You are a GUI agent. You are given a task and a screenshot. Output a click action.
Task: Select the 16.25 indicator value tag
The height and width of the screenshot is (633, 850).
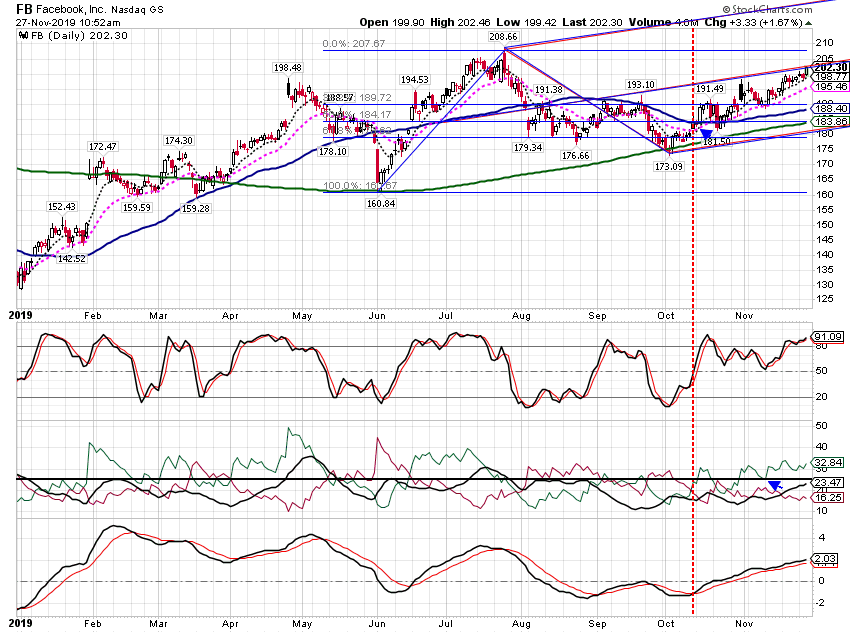tap(828, 498)
